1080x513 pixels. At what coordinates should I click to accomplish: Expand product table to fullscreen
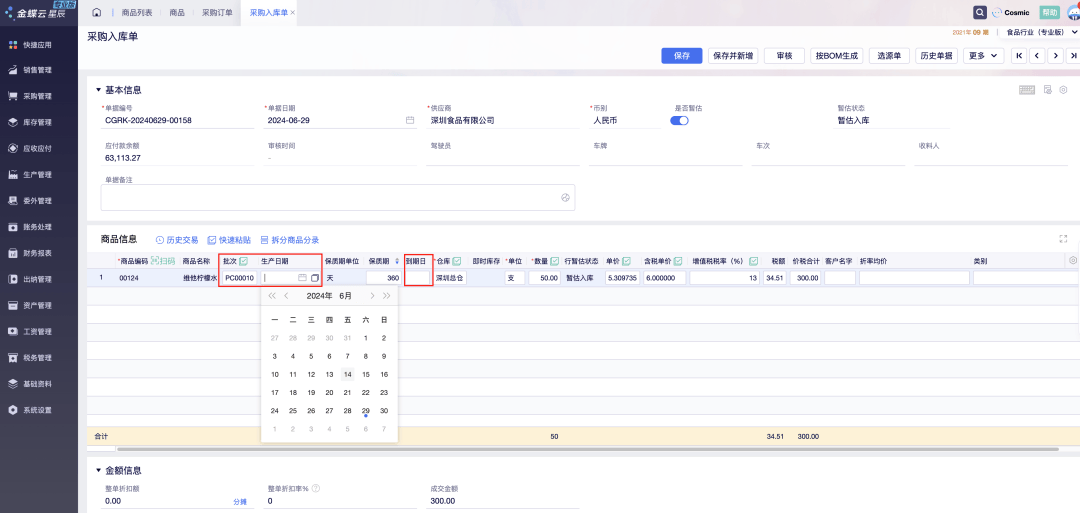1063,239
